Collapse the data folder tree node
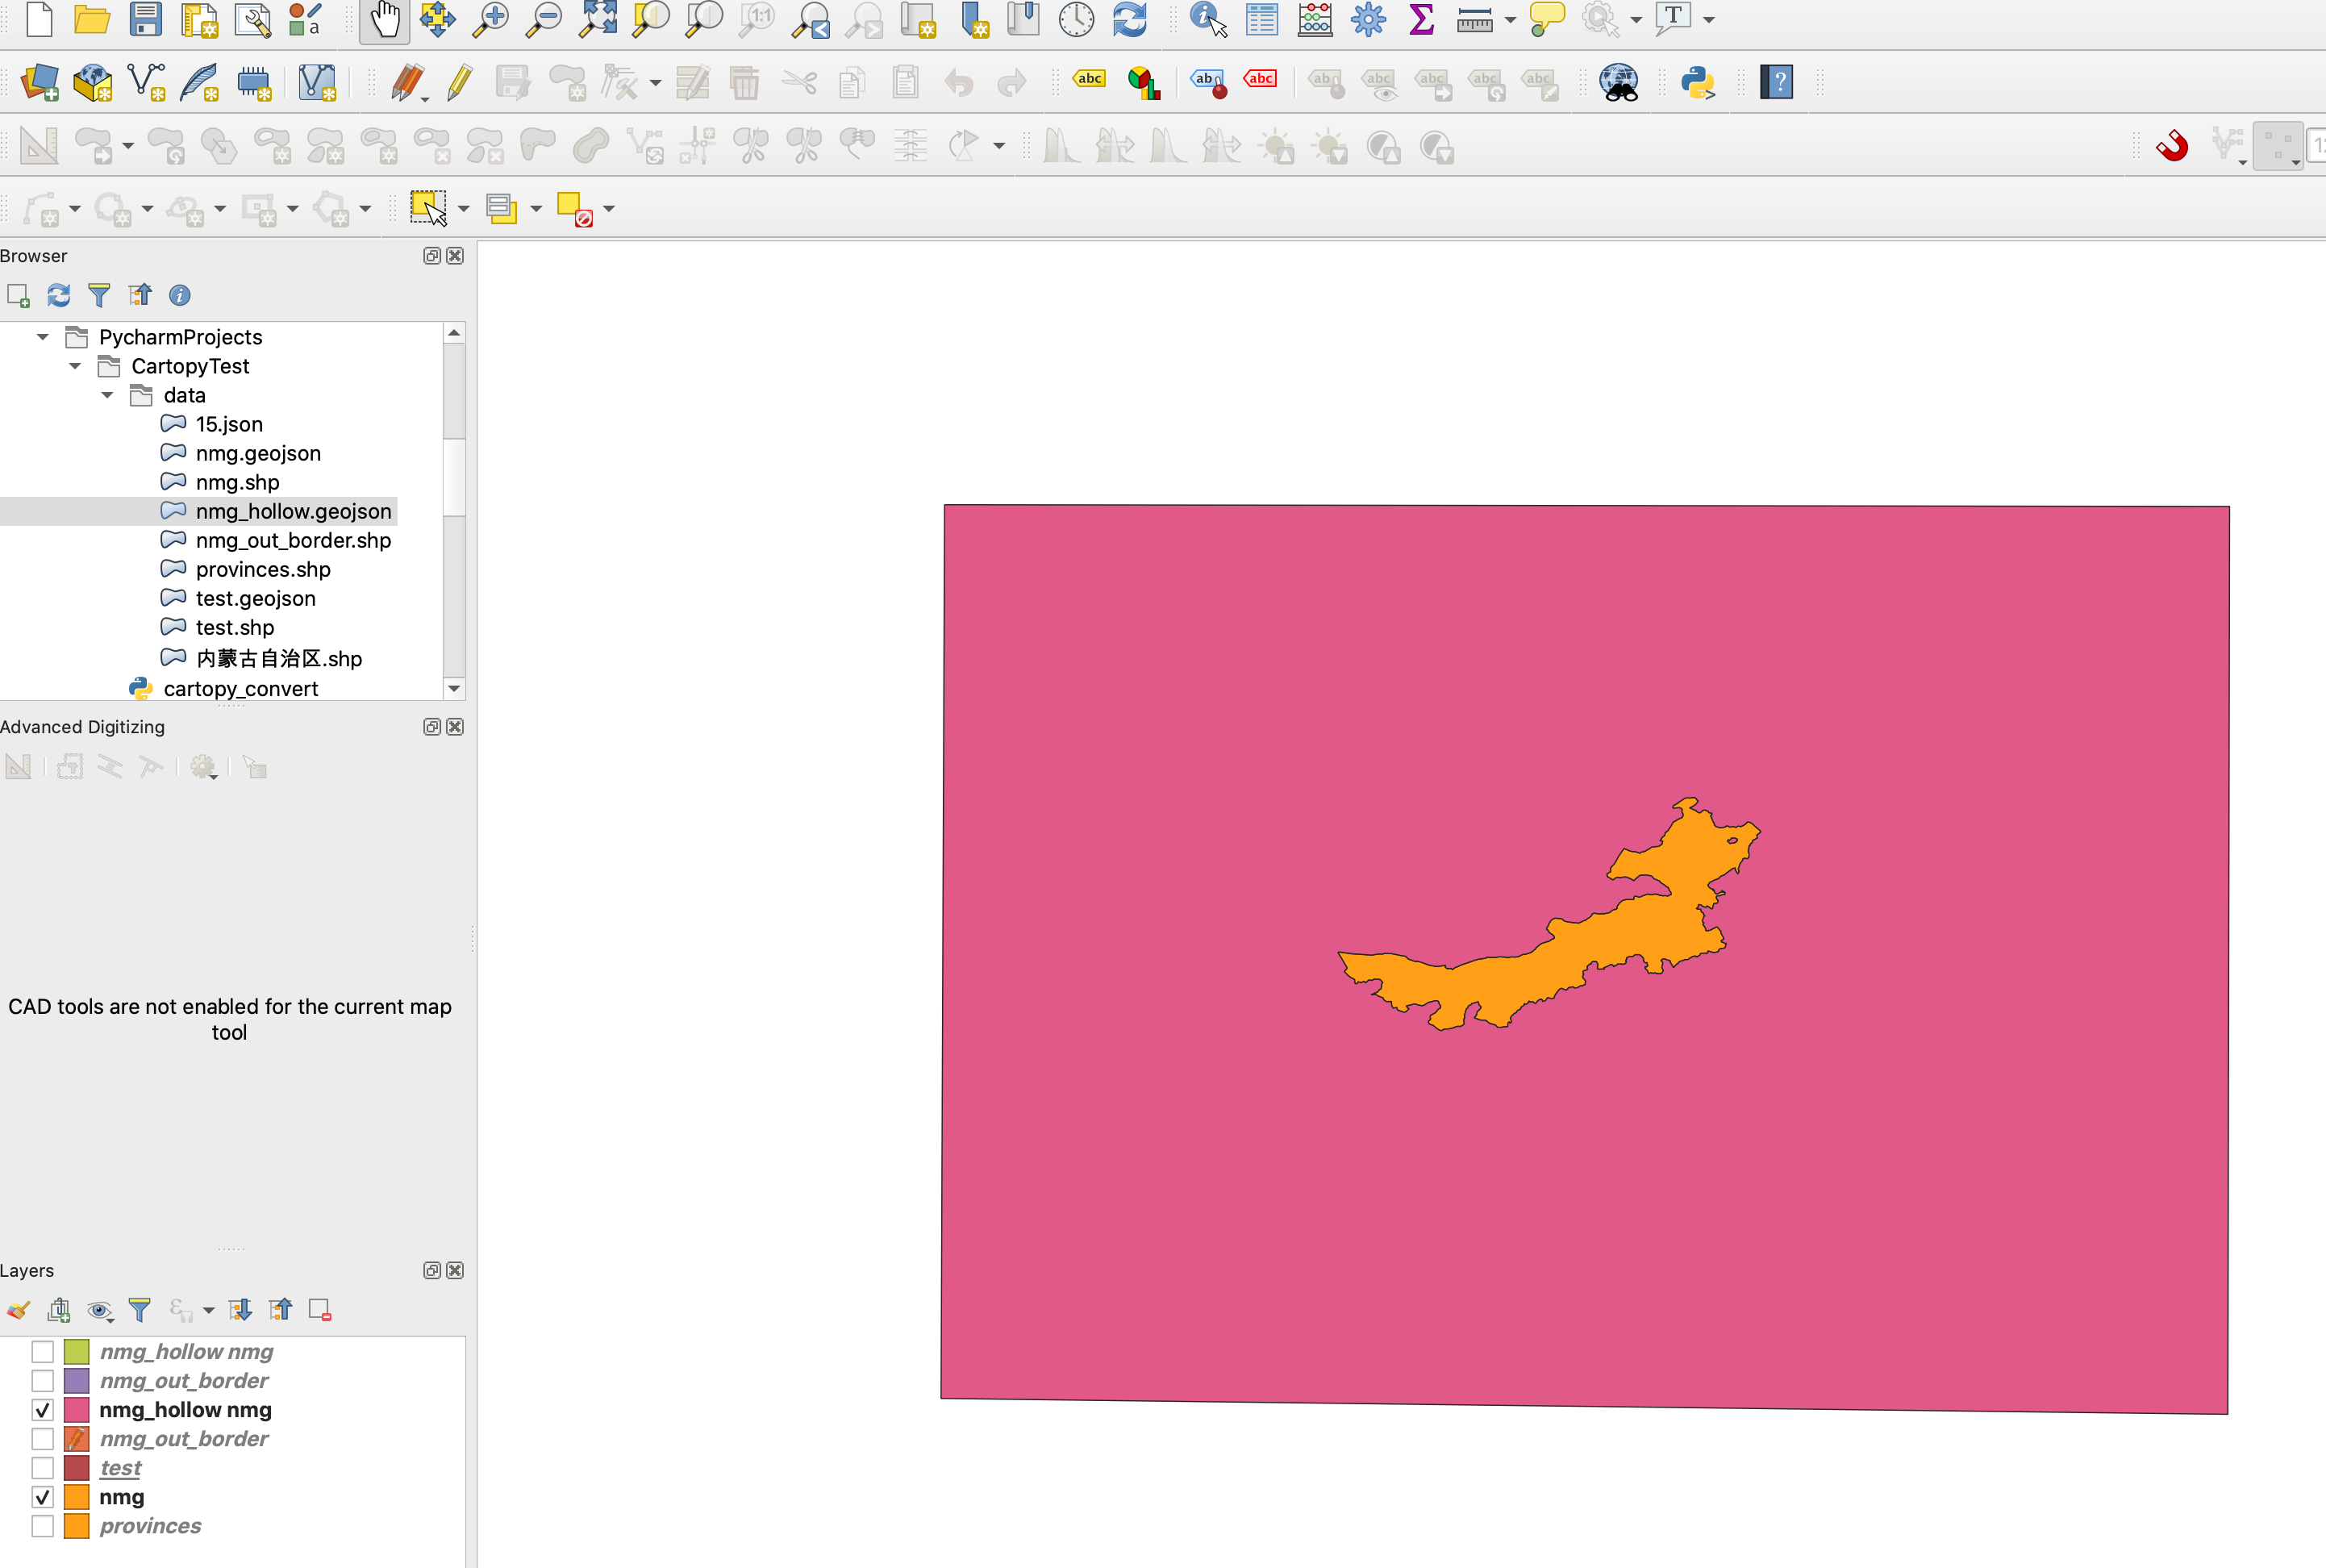 pyautogui.click(x=107, y=395)
